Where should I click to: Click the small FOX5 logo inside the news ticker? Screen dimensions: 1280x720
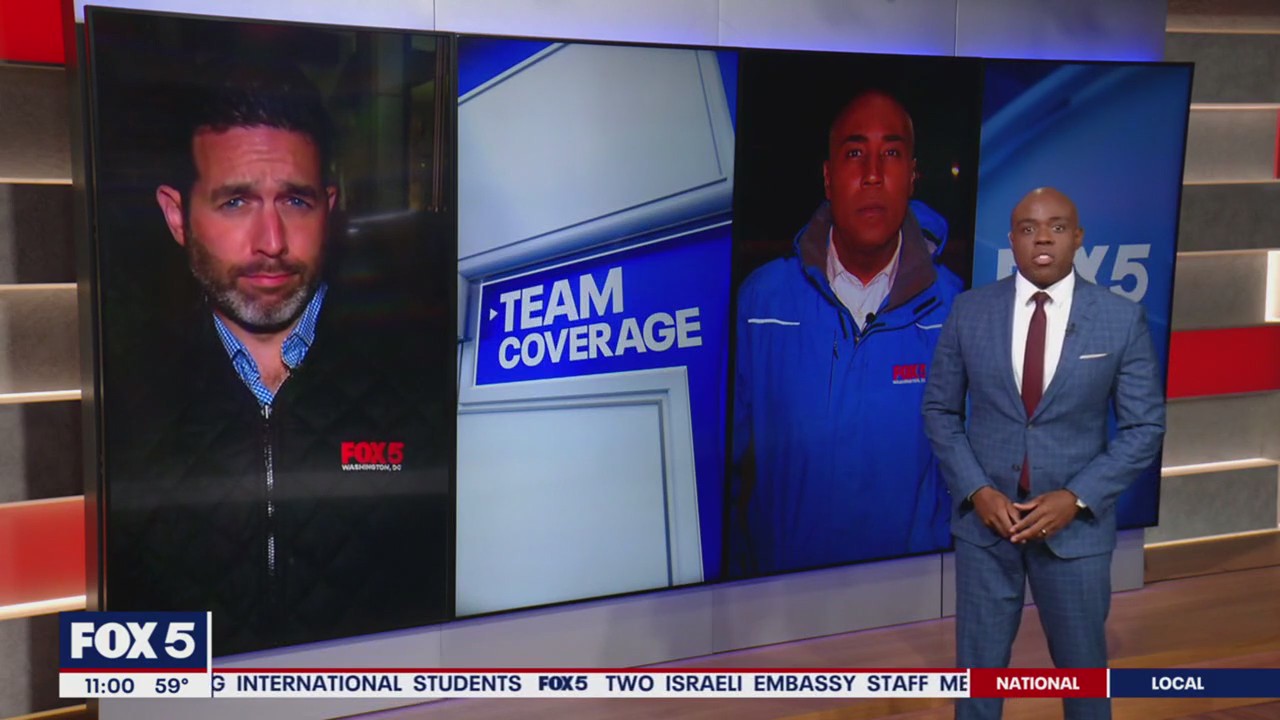[x=563, y=684]
